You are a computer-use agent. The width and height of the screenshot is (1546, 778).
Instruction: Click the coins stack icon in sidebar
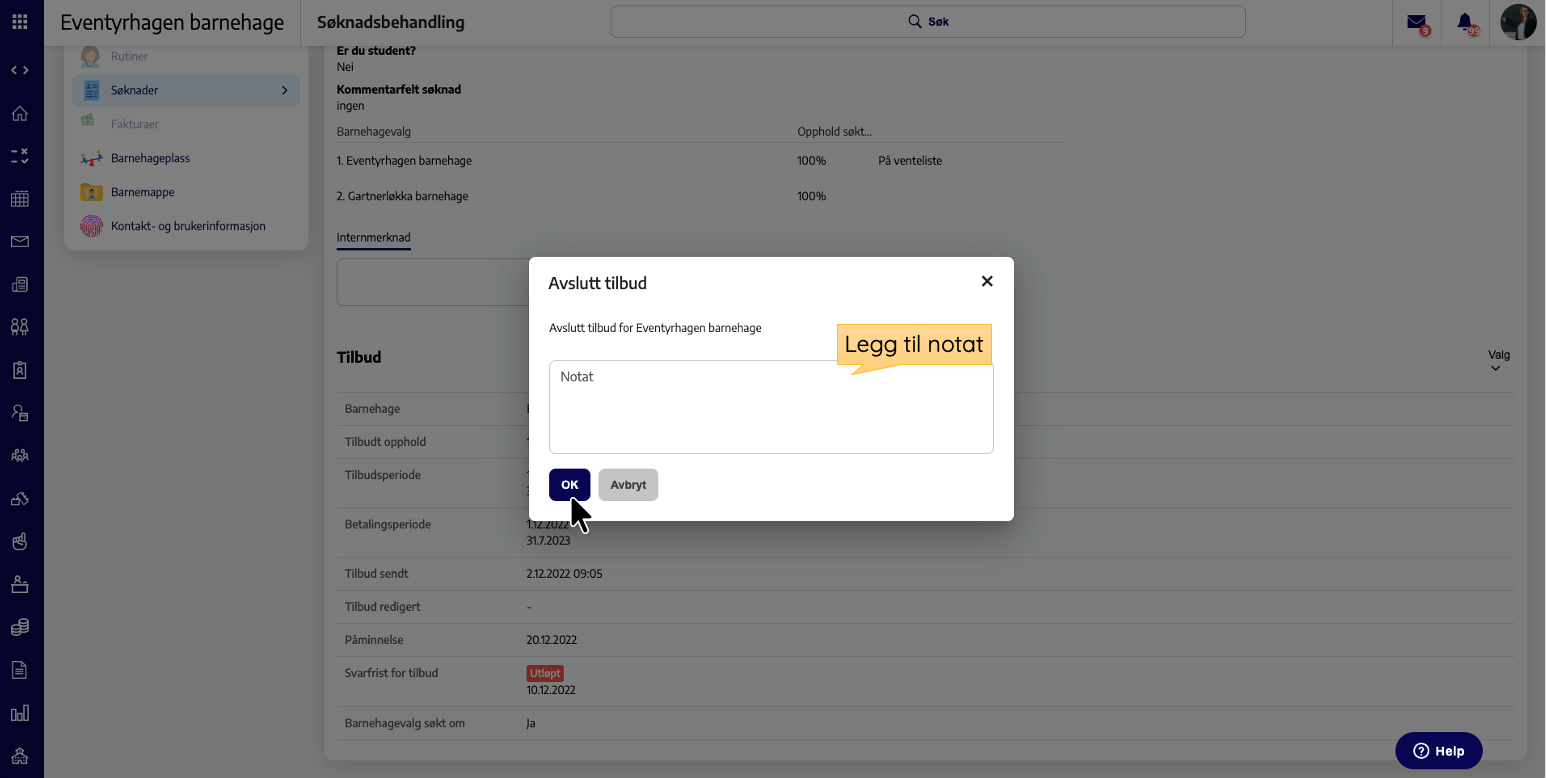20,627
